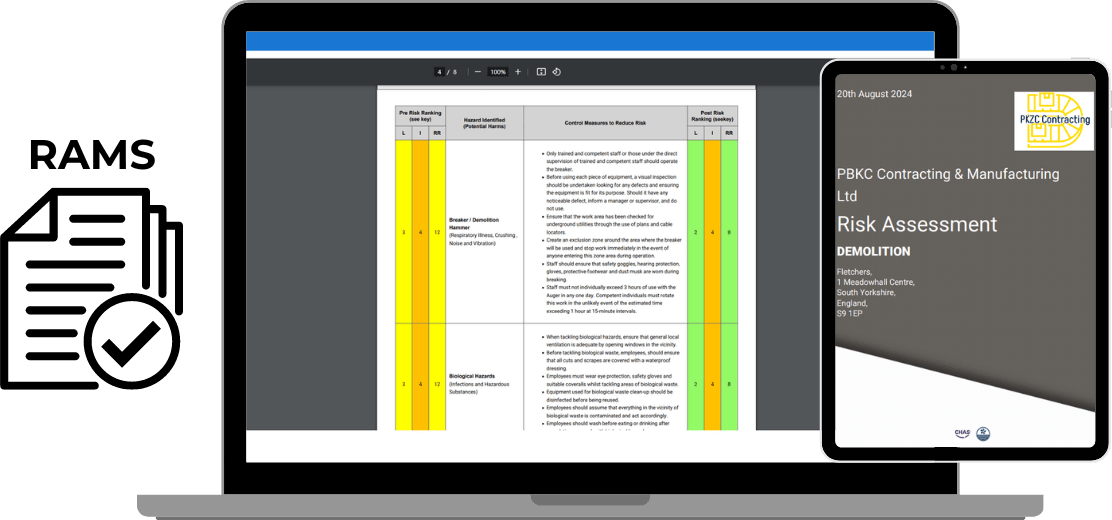This screenshot has height=520, width=1112.
Task: Click the Control Measures to Reduce Risk header
Action: point(605,122)
